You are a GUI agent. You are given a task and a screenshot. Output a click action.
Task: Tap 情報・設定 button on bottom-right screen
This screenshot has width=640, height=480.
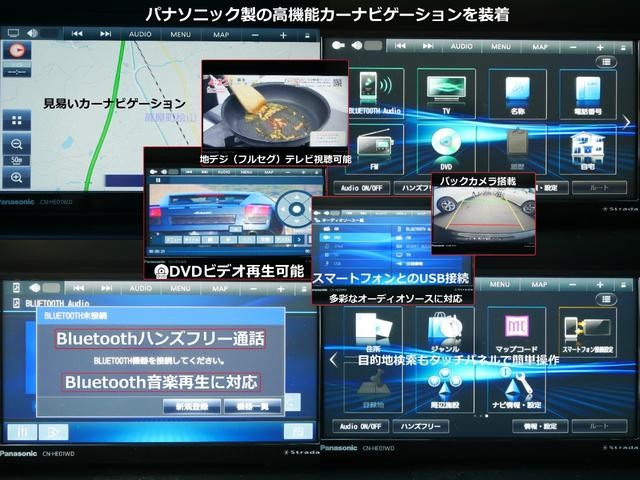pyautogui.click(x=540, y=427)
